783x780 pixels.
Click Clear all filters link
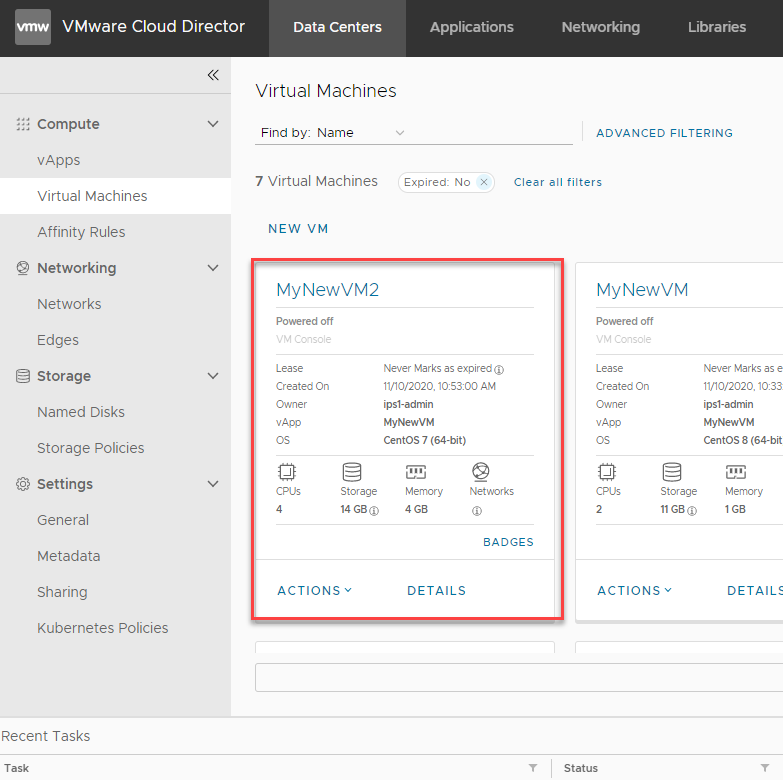click(x=558, y=182)
